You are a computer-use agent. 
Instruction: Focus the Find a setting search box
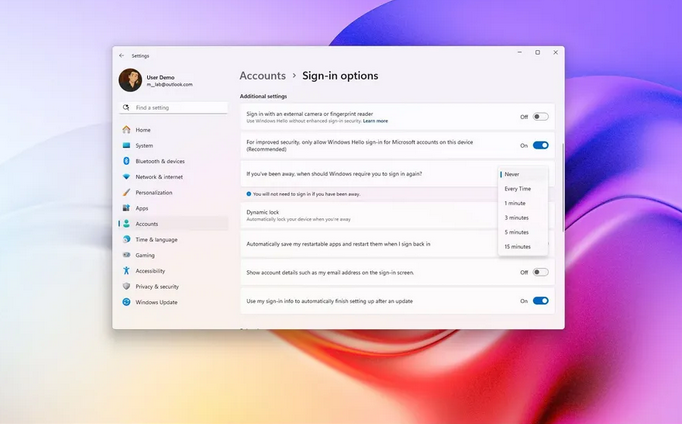click(x=173, y=107)
